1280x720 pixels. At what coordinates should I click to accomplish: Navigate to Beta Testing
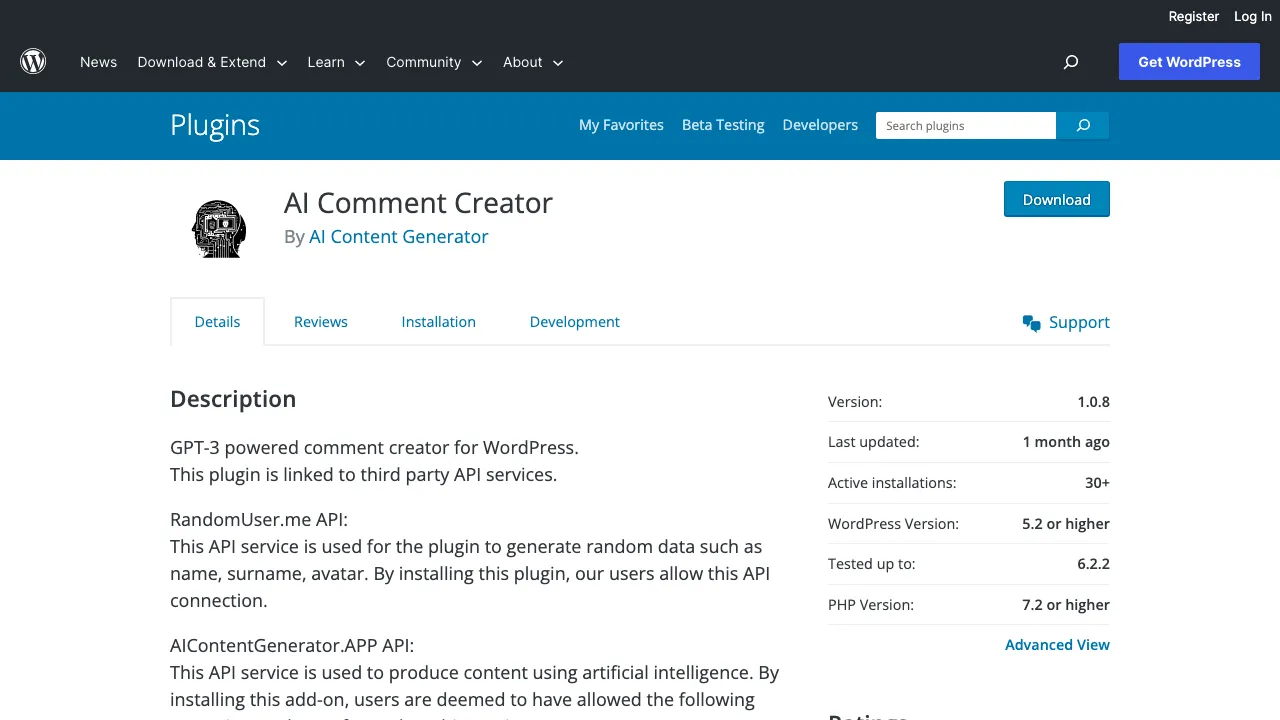[x=723, y=125]
